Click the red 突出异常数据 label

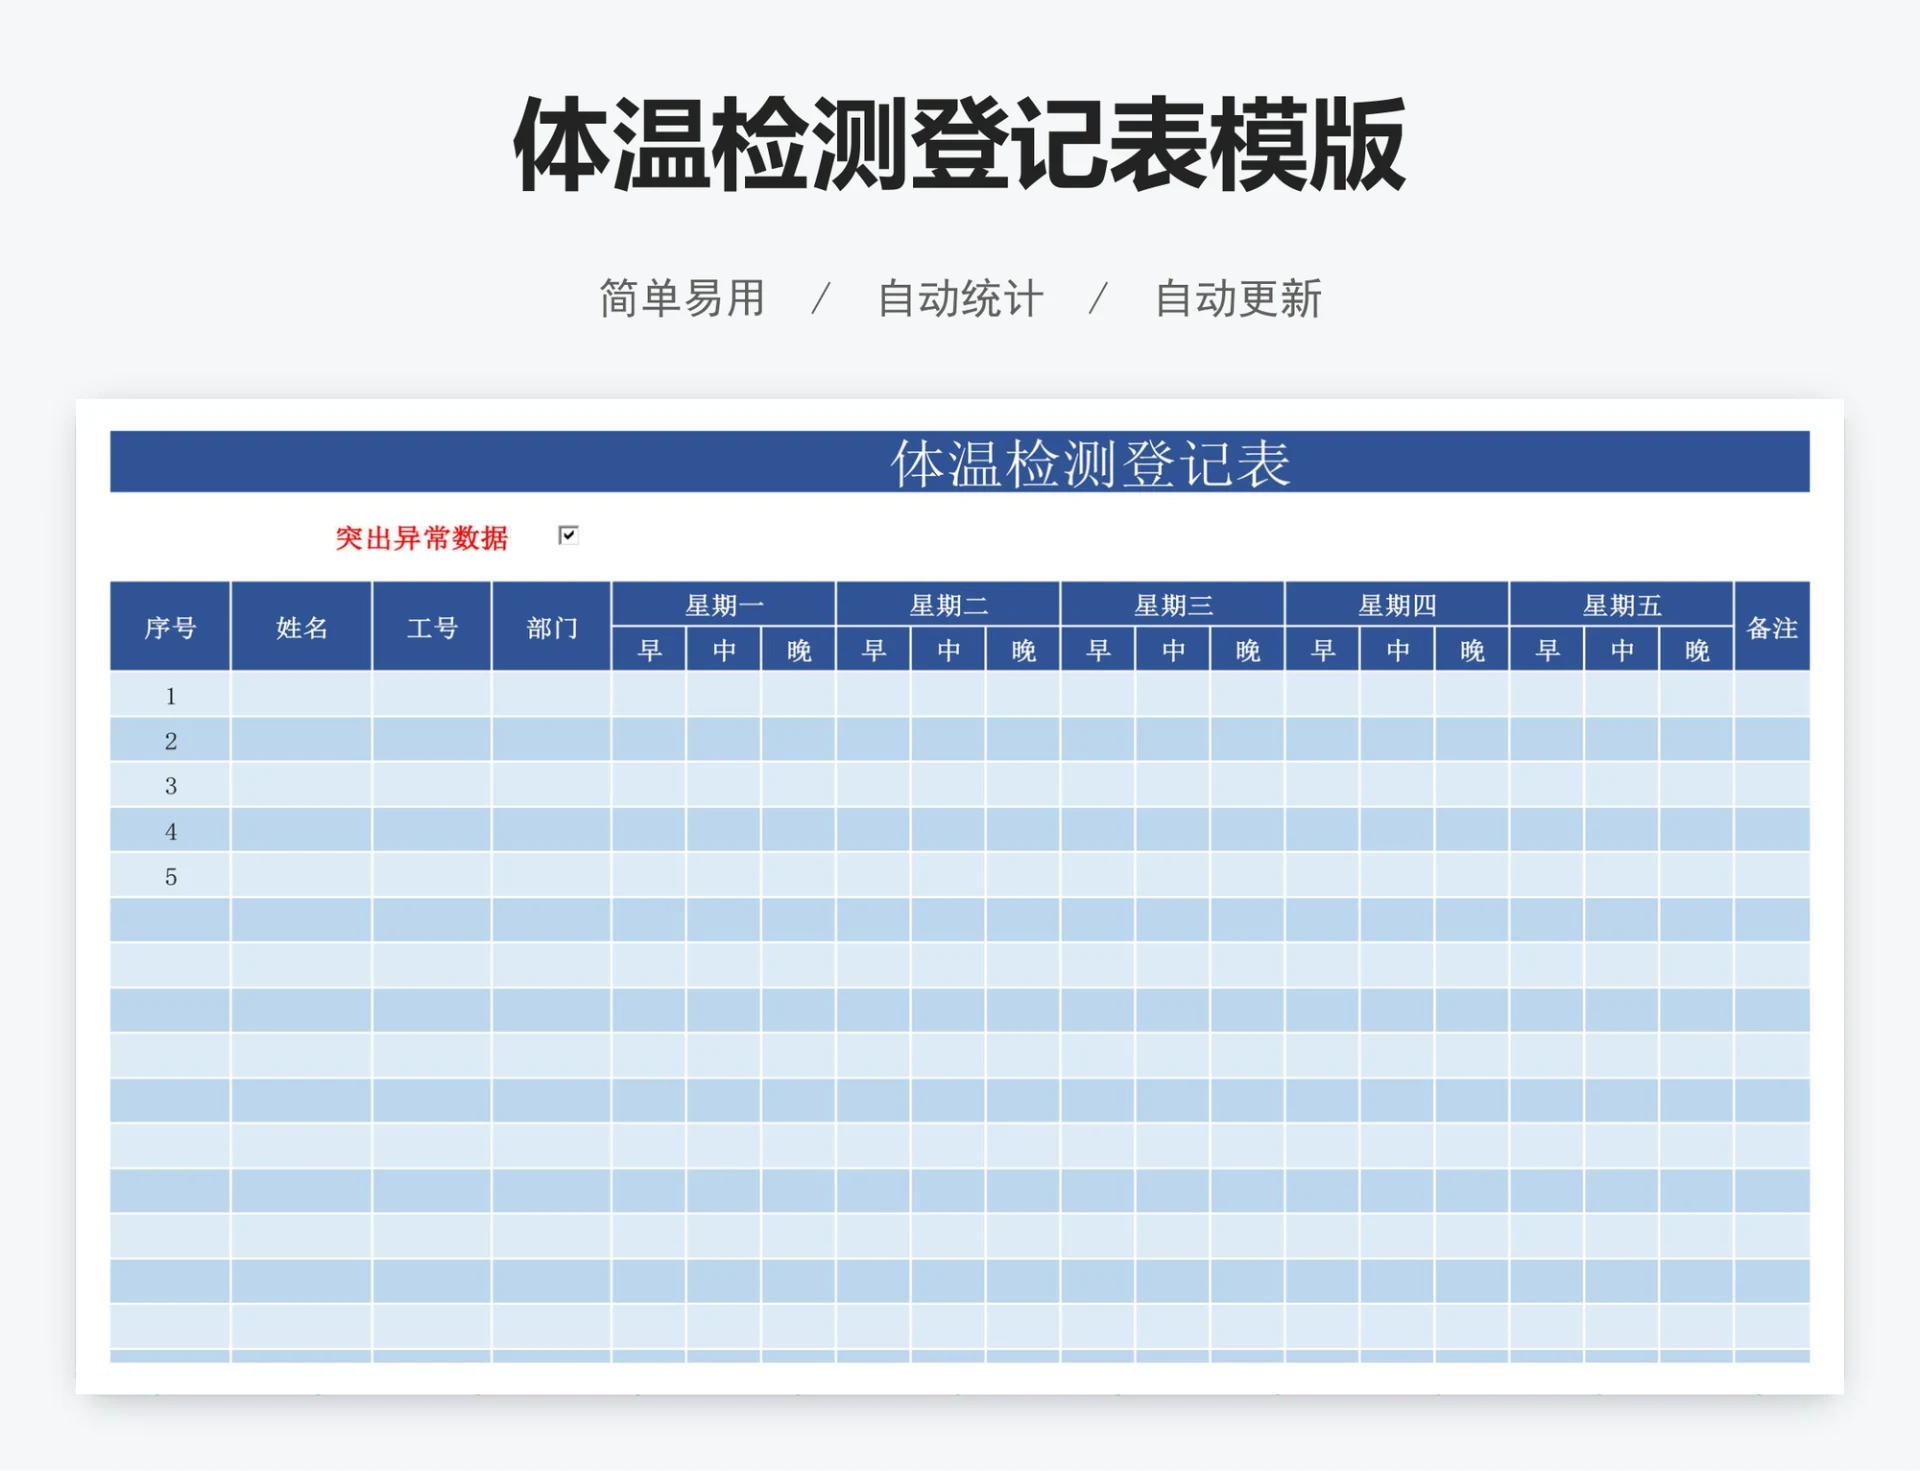pyautogui.click(x=421, y=535)
